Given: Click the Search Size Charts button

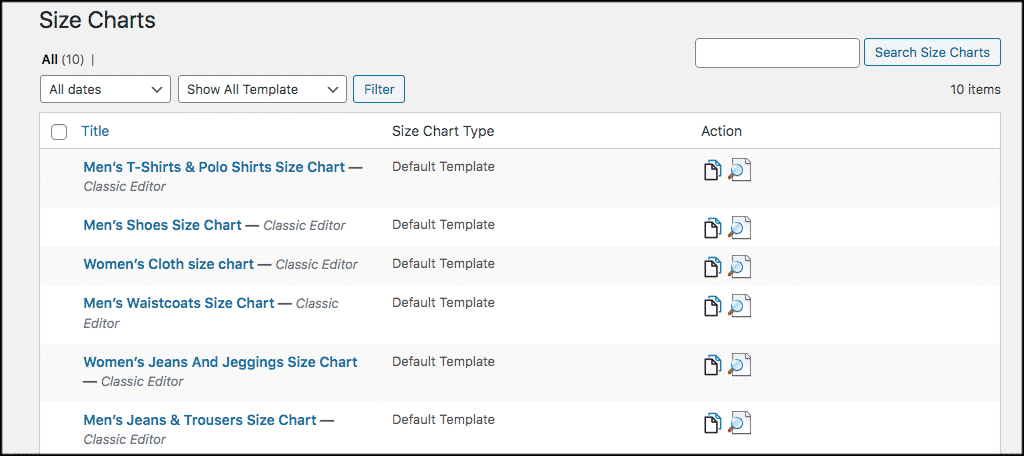Looking at the screenshot, I should 931,53.
